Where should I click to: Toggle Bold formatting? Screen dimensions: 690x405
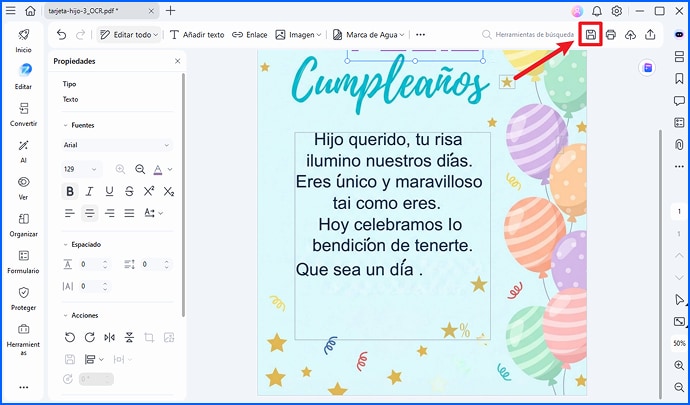tap(70, 191)
